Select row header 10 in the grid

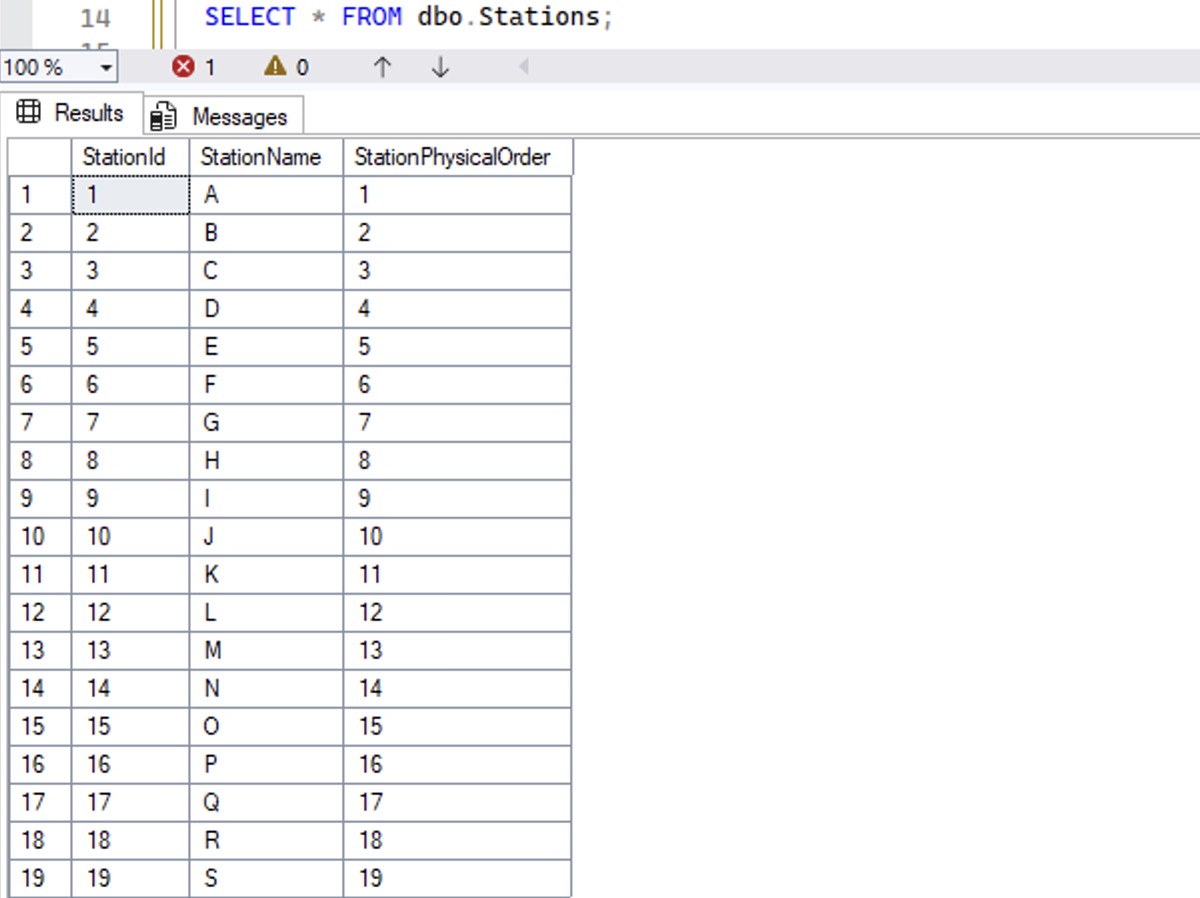pos(38,536)
